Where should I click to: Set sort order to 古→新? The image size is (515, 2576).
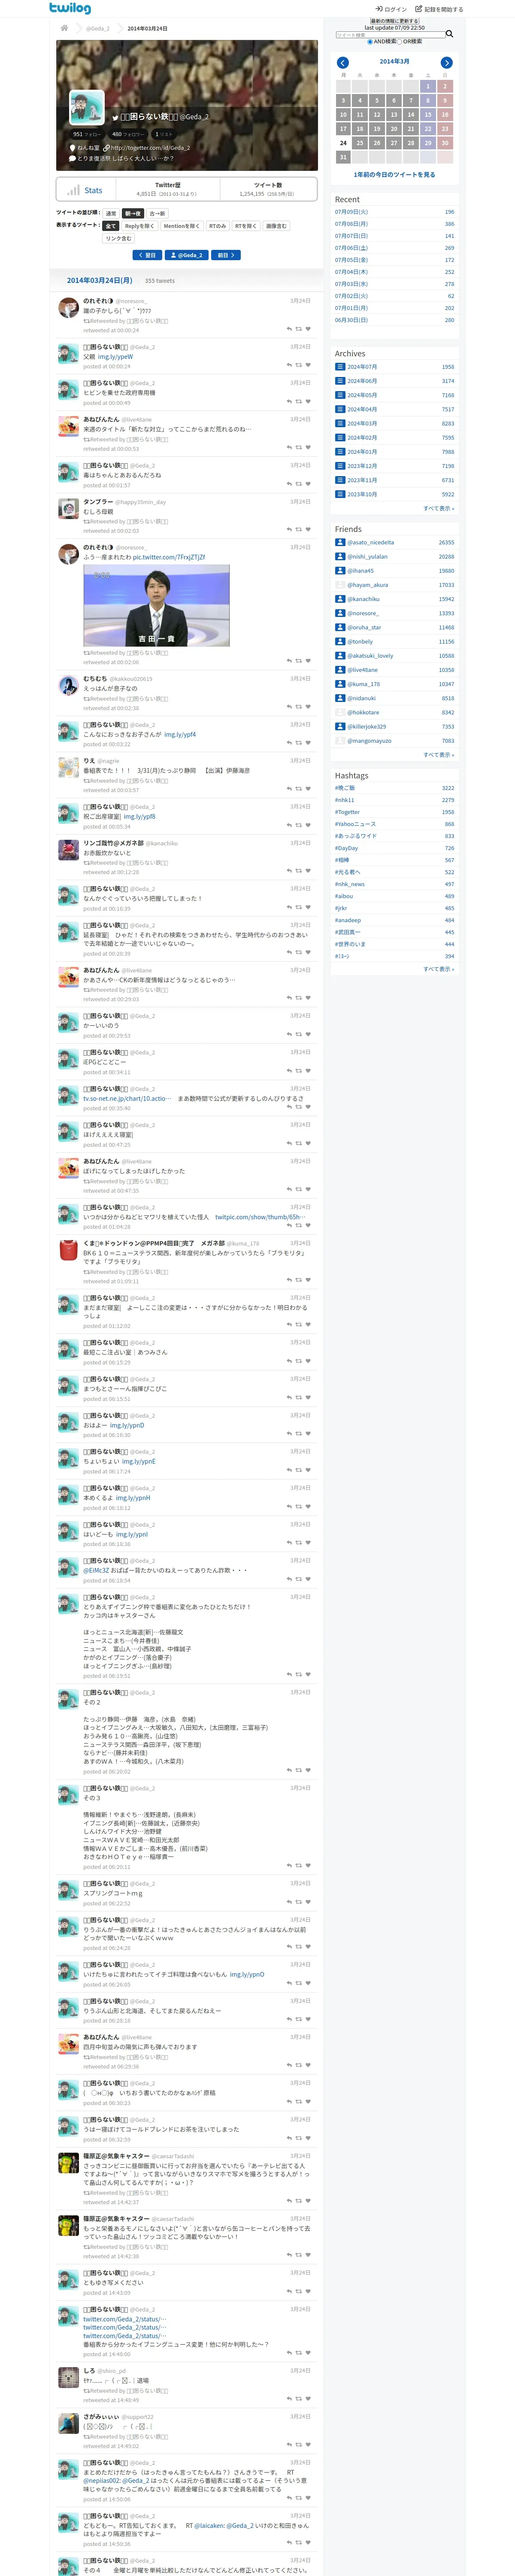[158, 213]
